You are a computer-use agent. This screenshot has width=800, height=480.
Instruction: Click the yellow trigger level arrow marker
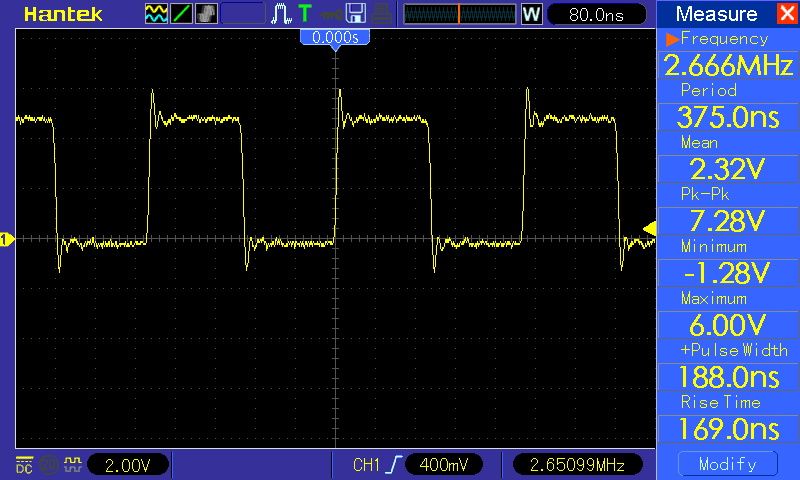tap(649, 228)
